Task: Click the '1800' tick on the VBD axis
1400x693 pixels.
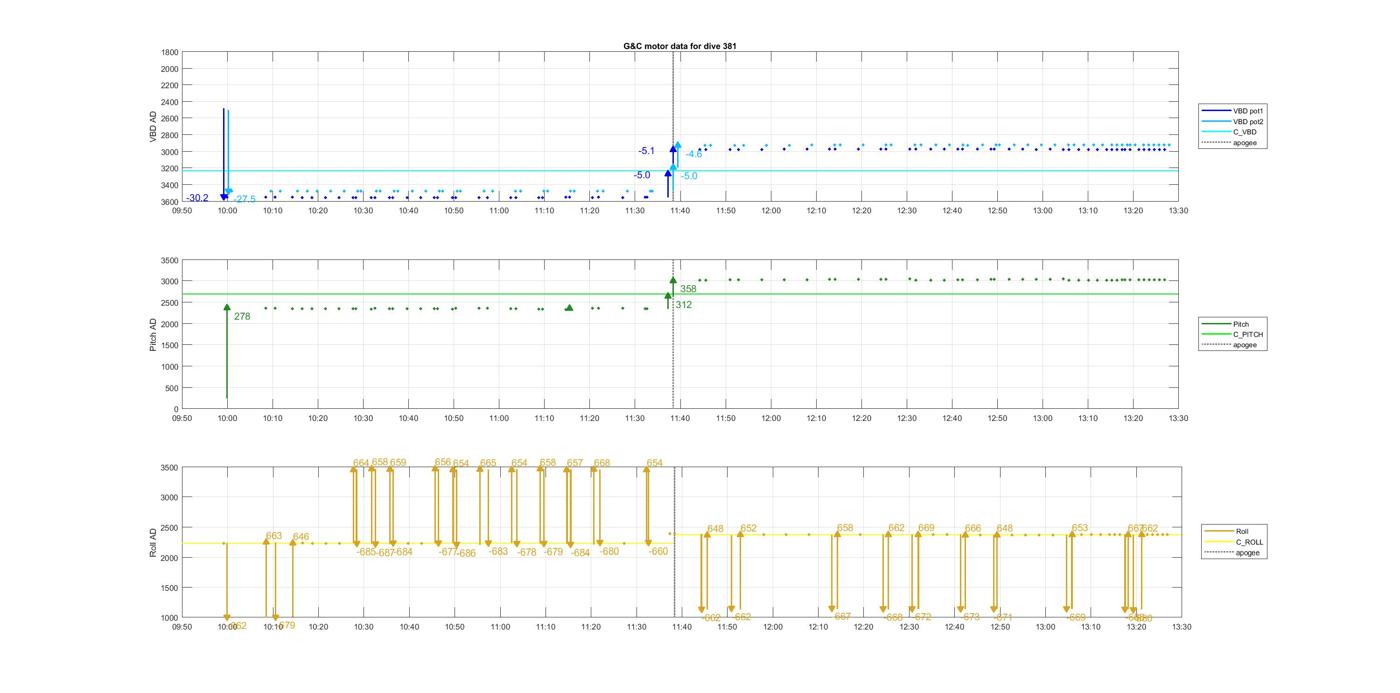Action: point(170,52)
